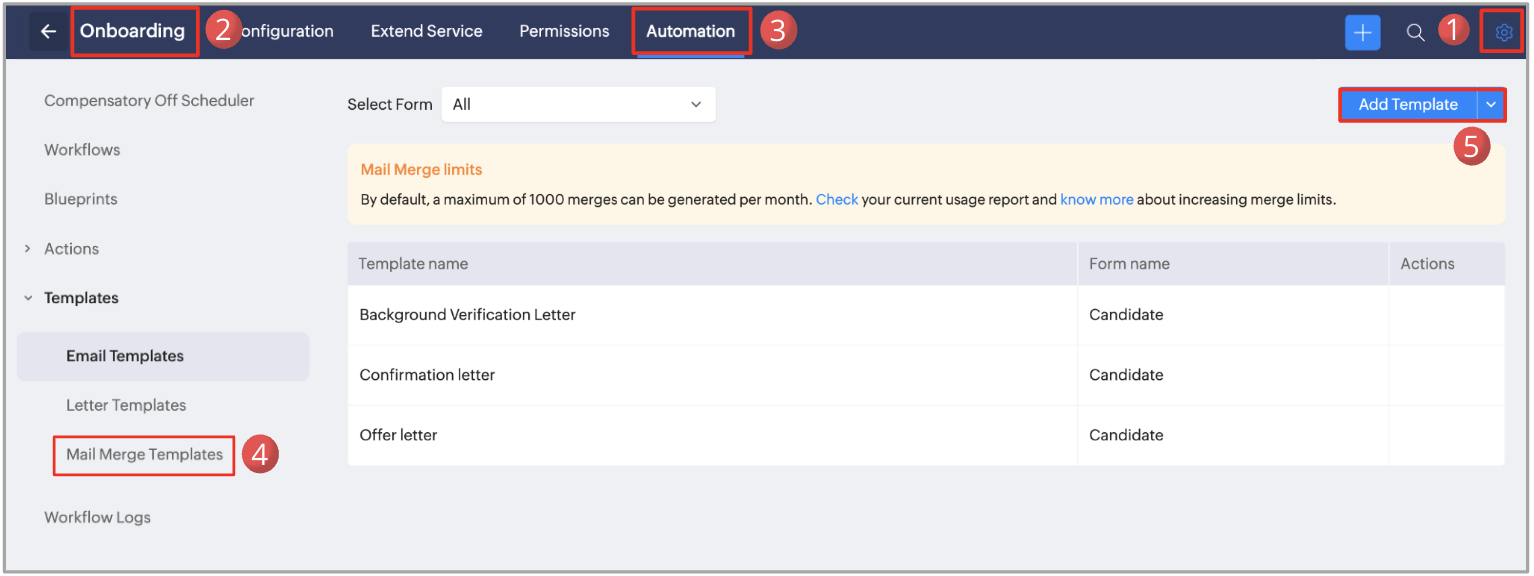Click the Add Template button
Image resolution: width=1534 pixels, height=576 pixels.
pos(1407,104)
